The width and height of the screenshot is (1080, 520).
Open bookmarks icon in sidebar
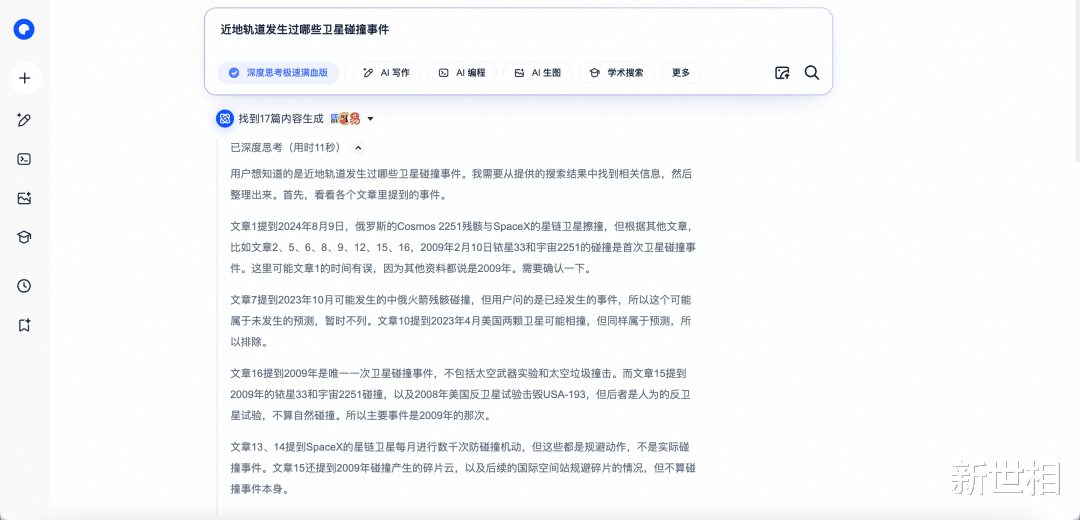[24, 325]
